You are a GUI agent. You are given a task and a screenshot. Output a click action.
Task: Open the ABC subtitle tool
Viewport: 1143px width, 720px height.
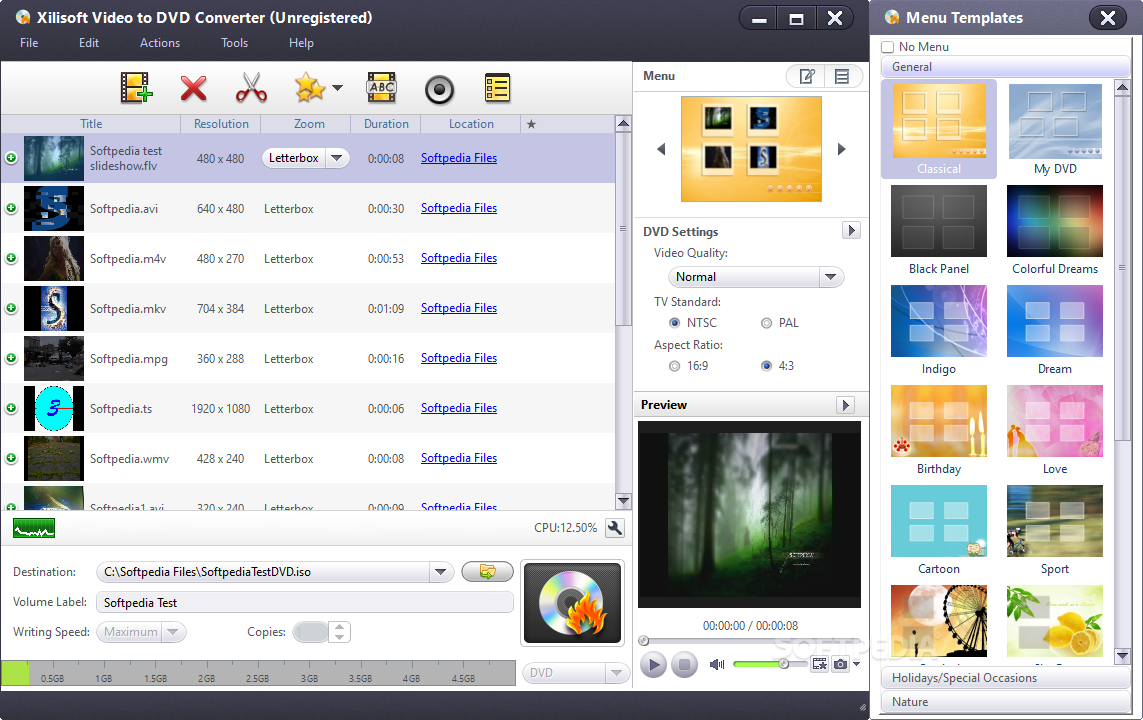tap(381, 88)
